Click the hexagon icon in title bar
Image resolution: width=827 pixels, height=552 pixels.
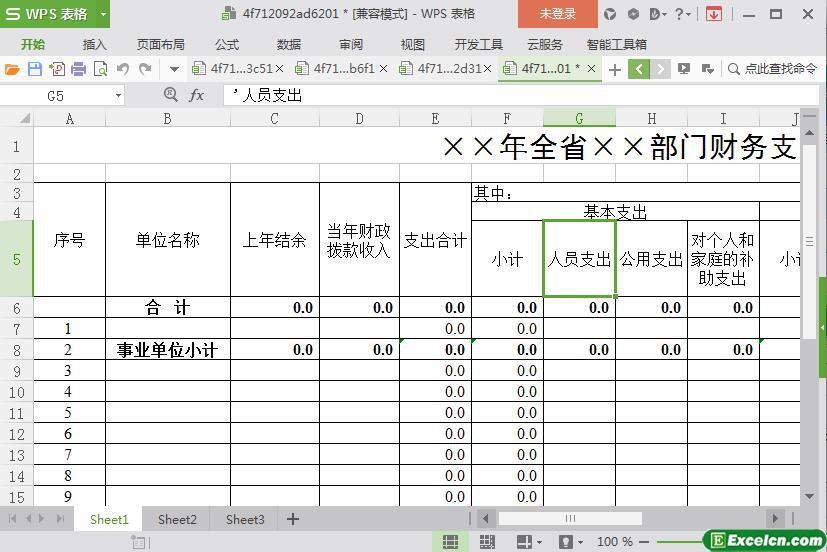(633, 14)
